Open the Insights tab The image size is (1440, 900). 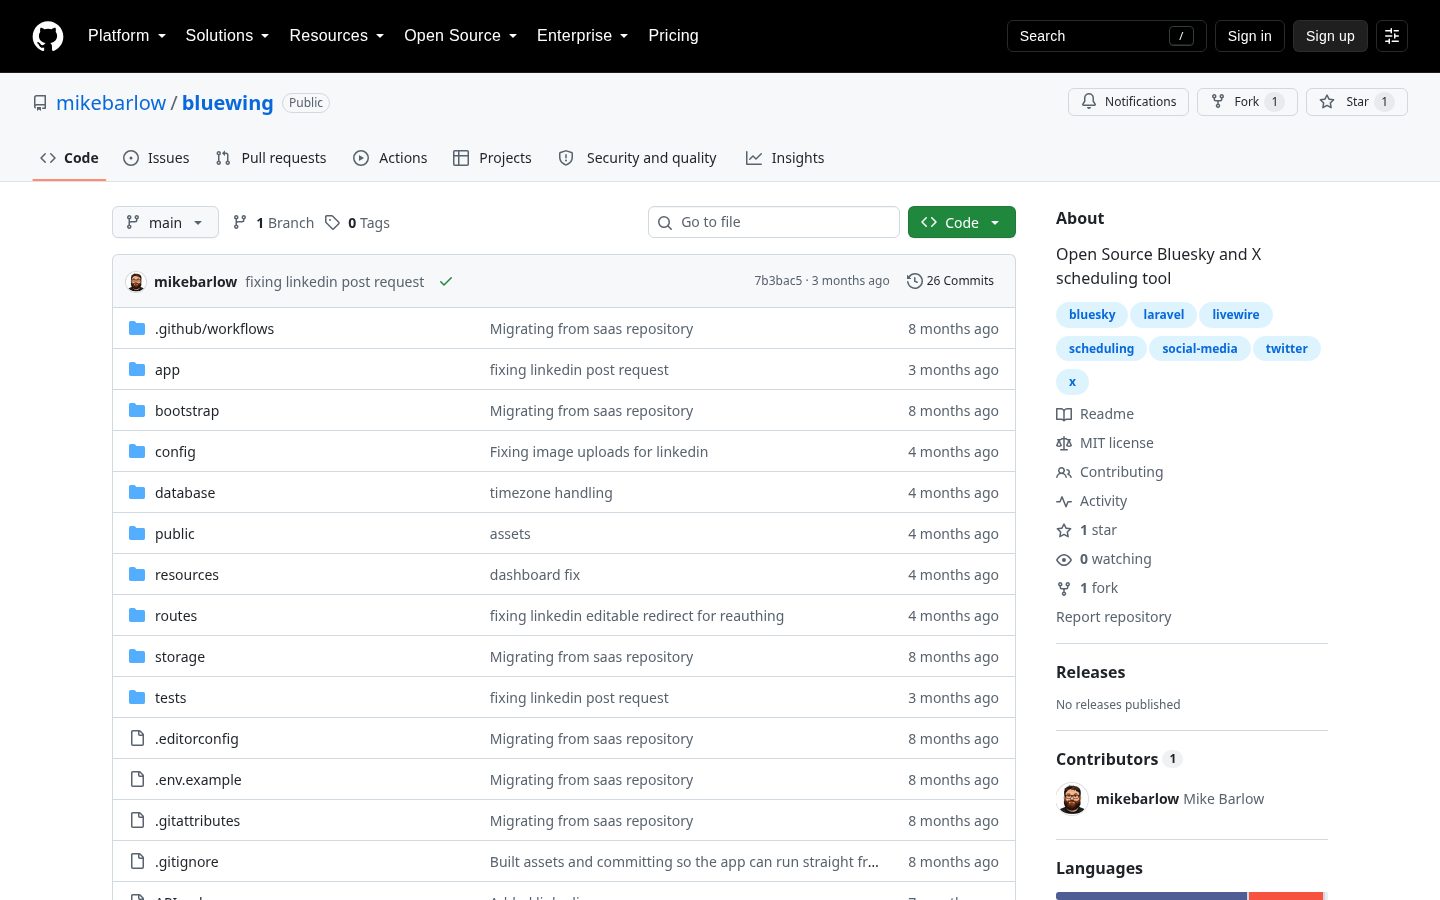point(785,158)
